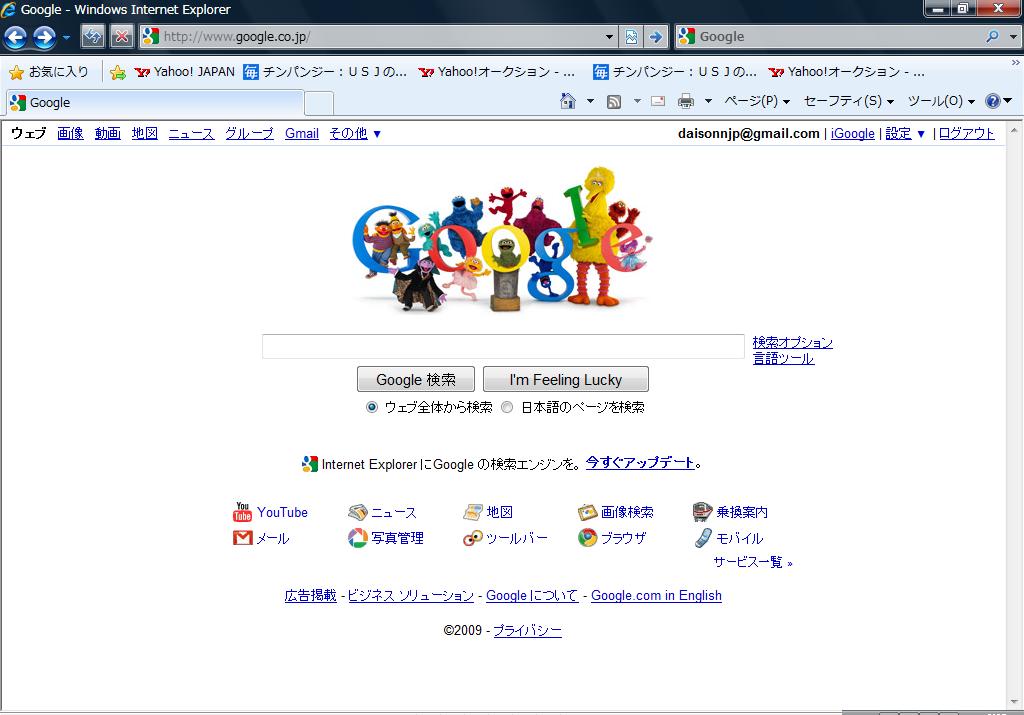Expand the RSS feeds dropdown arrow
The height and width of the screenshot is (715, 1024).
(637, 101)
